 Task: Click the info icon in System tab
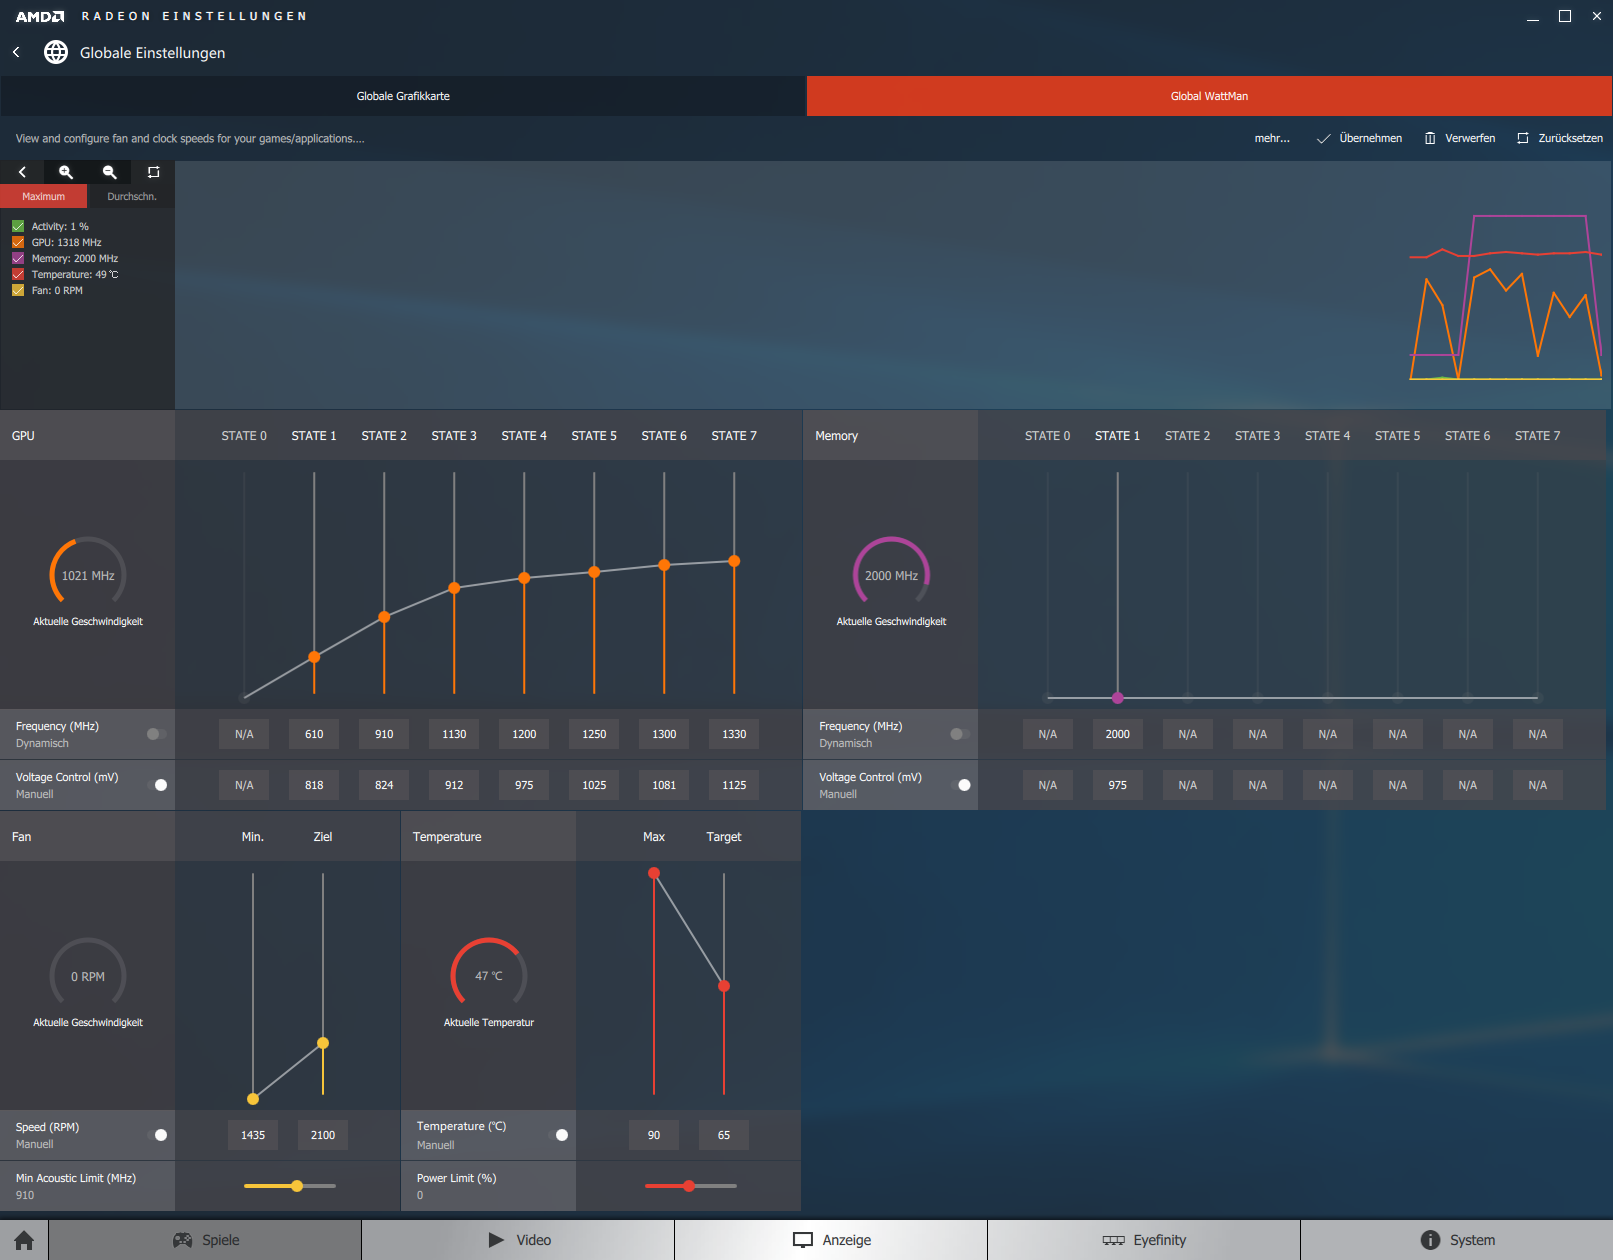1431,1240
